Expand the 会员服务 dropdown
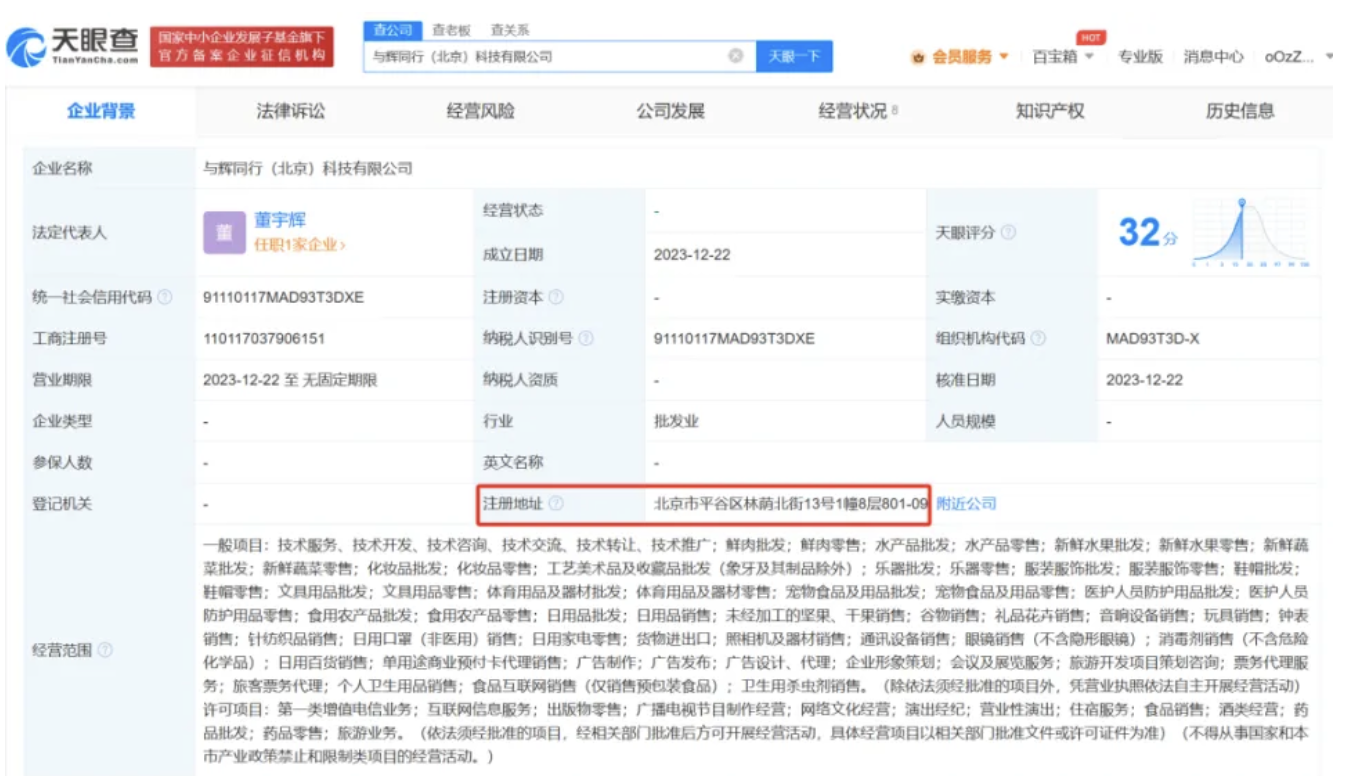The height and width of the screenshot is (776, 1354). (x=960, y=57)
